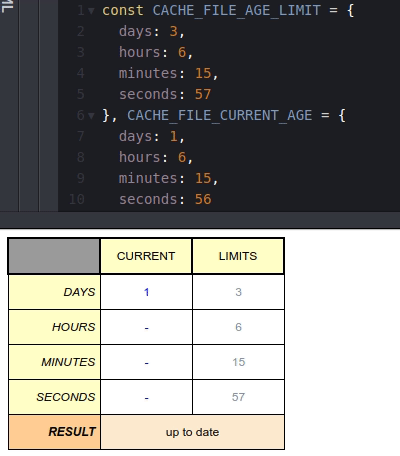Click line number 10 in the gutter
The width and height of the screenshot is (400, 456).
point(77,199)
